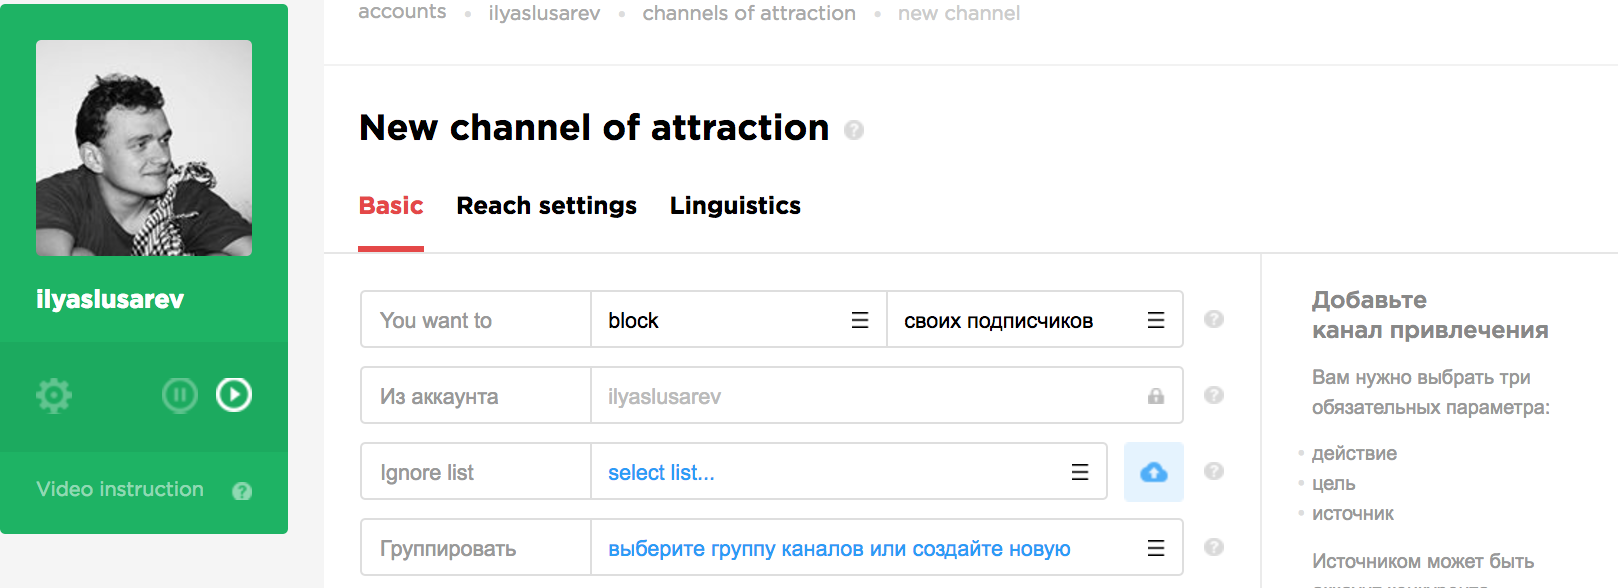Click help icon next to page title
The height and width of the screenshot is (588, 1618).
(853, 130)
